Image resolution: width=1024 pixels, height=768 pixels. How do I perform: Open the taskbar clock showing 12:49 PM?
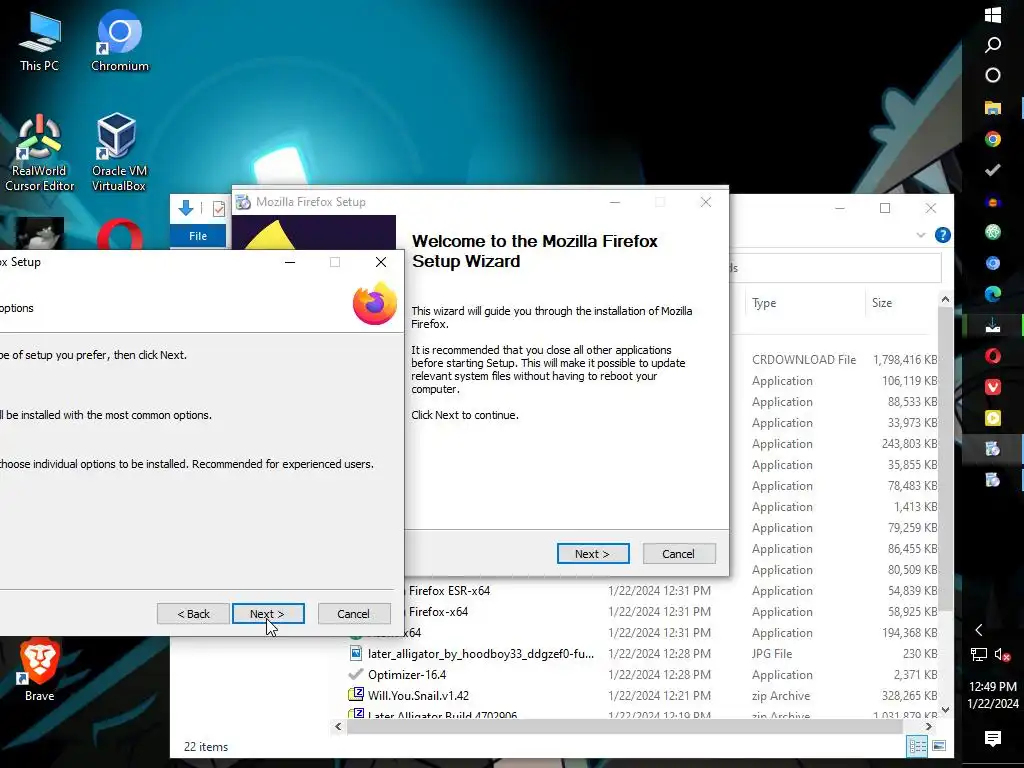pos(993,695)
